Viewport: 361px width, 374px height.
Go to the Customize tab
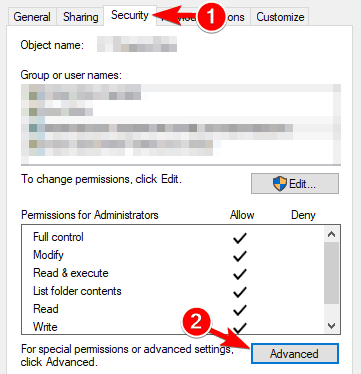click(280, 17)
